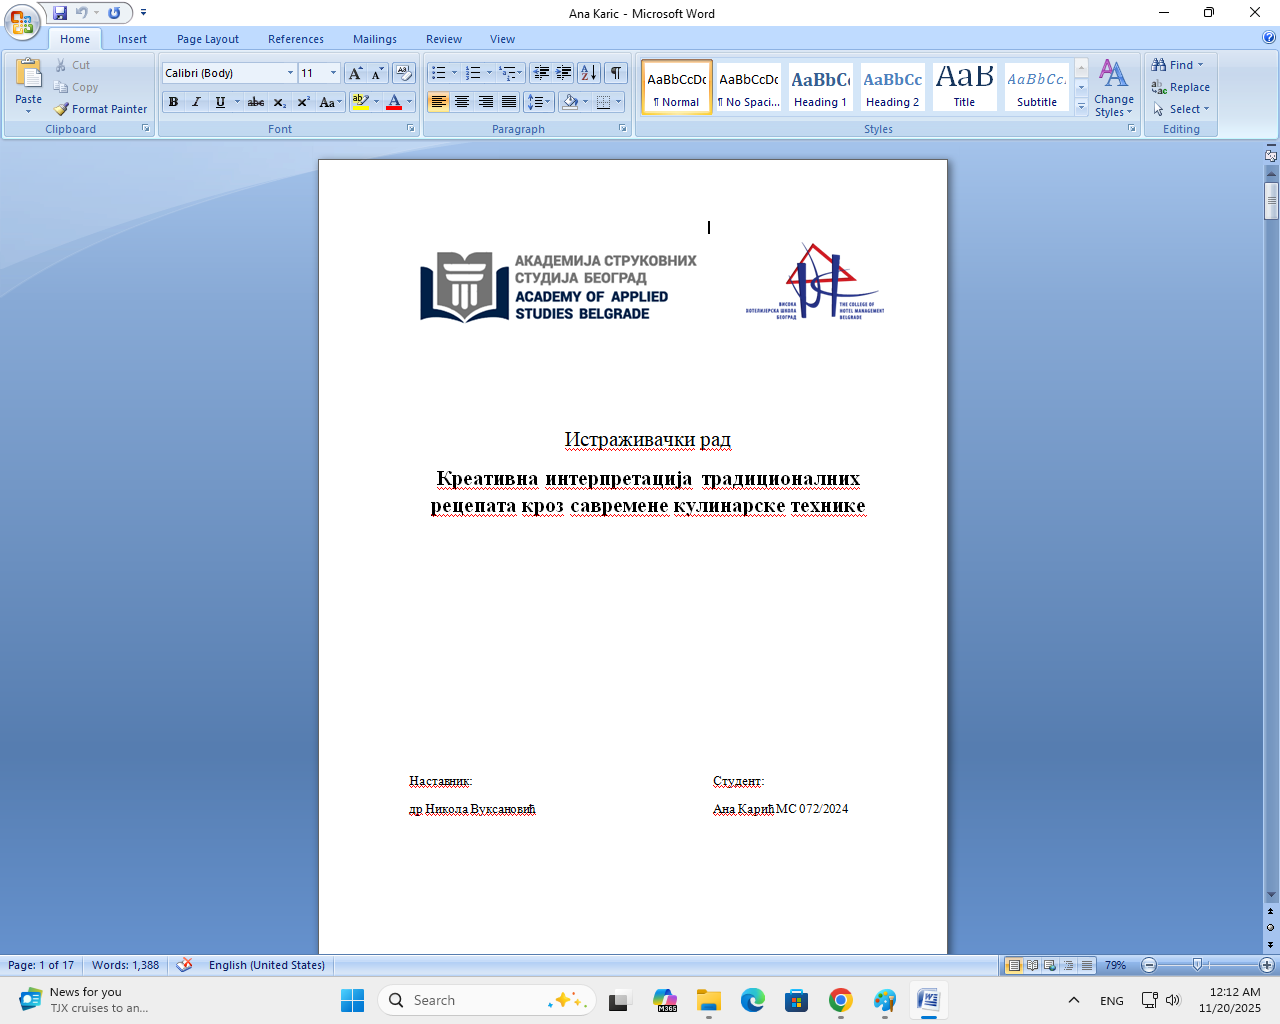Click the Increase Indent icon

564,73
